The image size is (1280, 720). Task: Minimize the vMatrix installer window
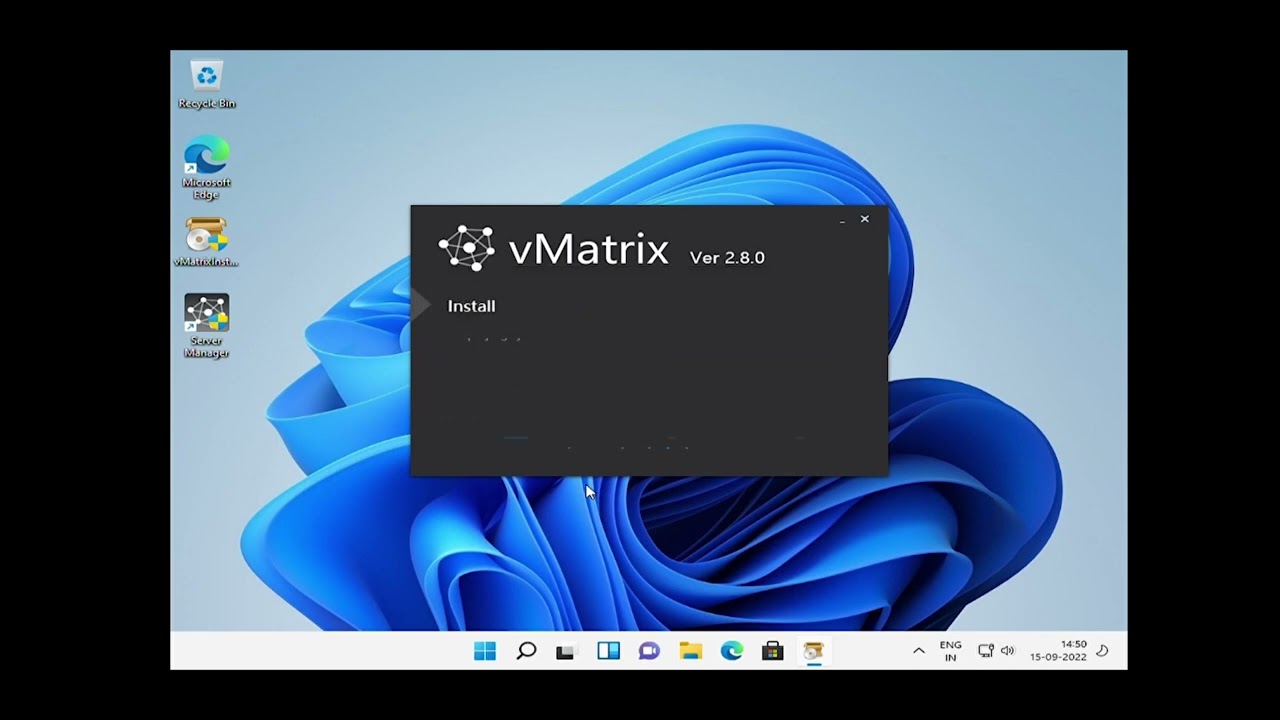point(842,219)
